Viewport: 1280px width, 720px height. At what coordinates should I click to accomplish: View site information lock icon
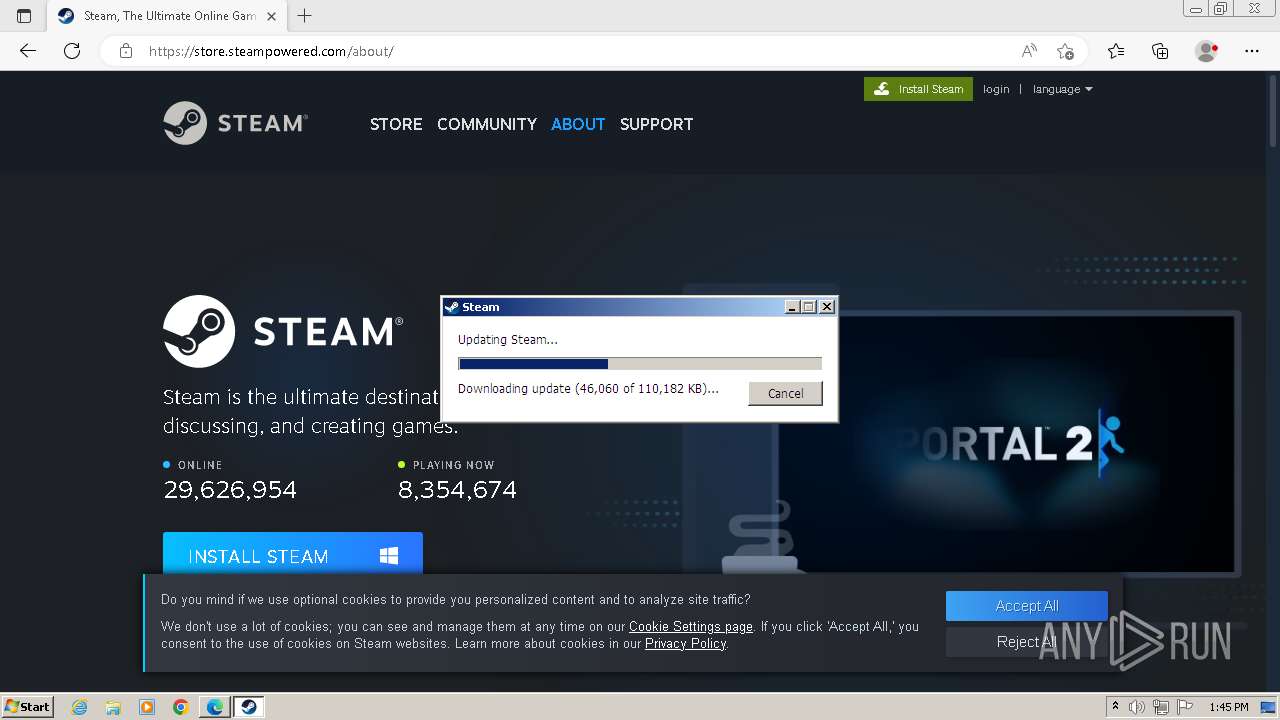click(x=126, y=51)
